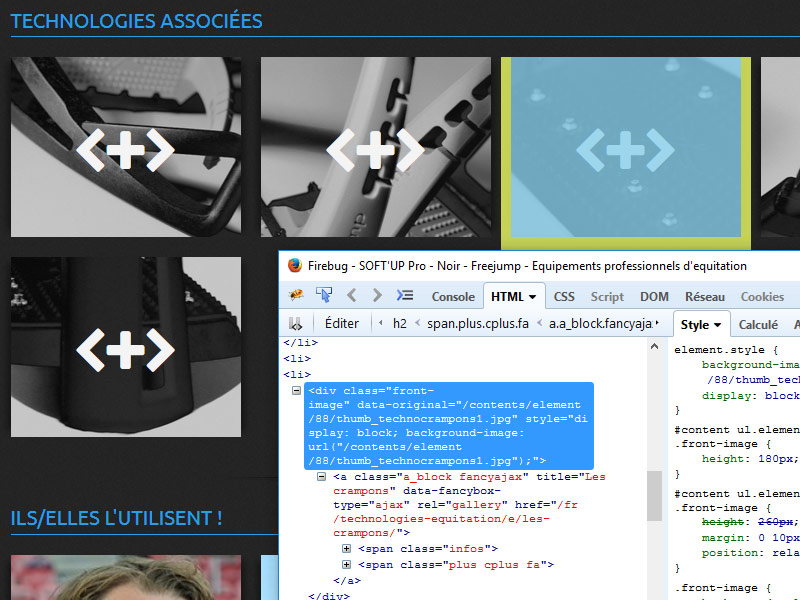800x600 pixels.
Task: Select a.a_block.fancyajax breadcrumb
Action: point(601,323)
